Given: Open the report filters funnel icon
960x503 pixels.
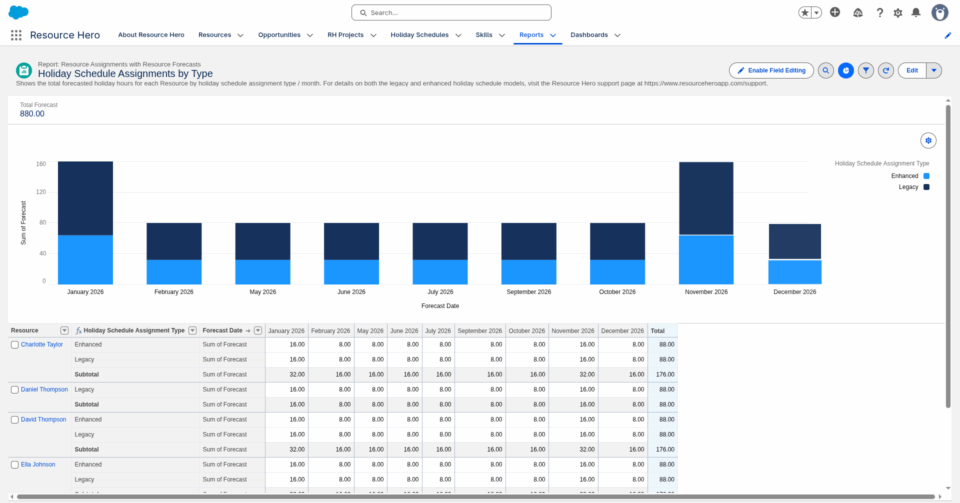Looking at the screenshot, I should pyautogui.click(x=866, y=70).
